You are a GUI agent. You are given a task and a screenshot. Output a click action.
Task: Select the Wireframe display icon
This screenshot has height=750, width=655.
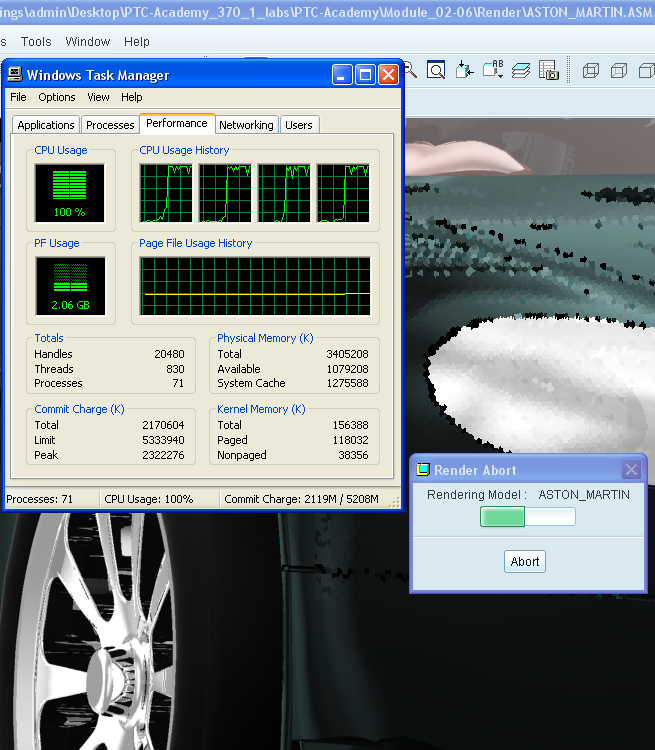coord(591,71)
